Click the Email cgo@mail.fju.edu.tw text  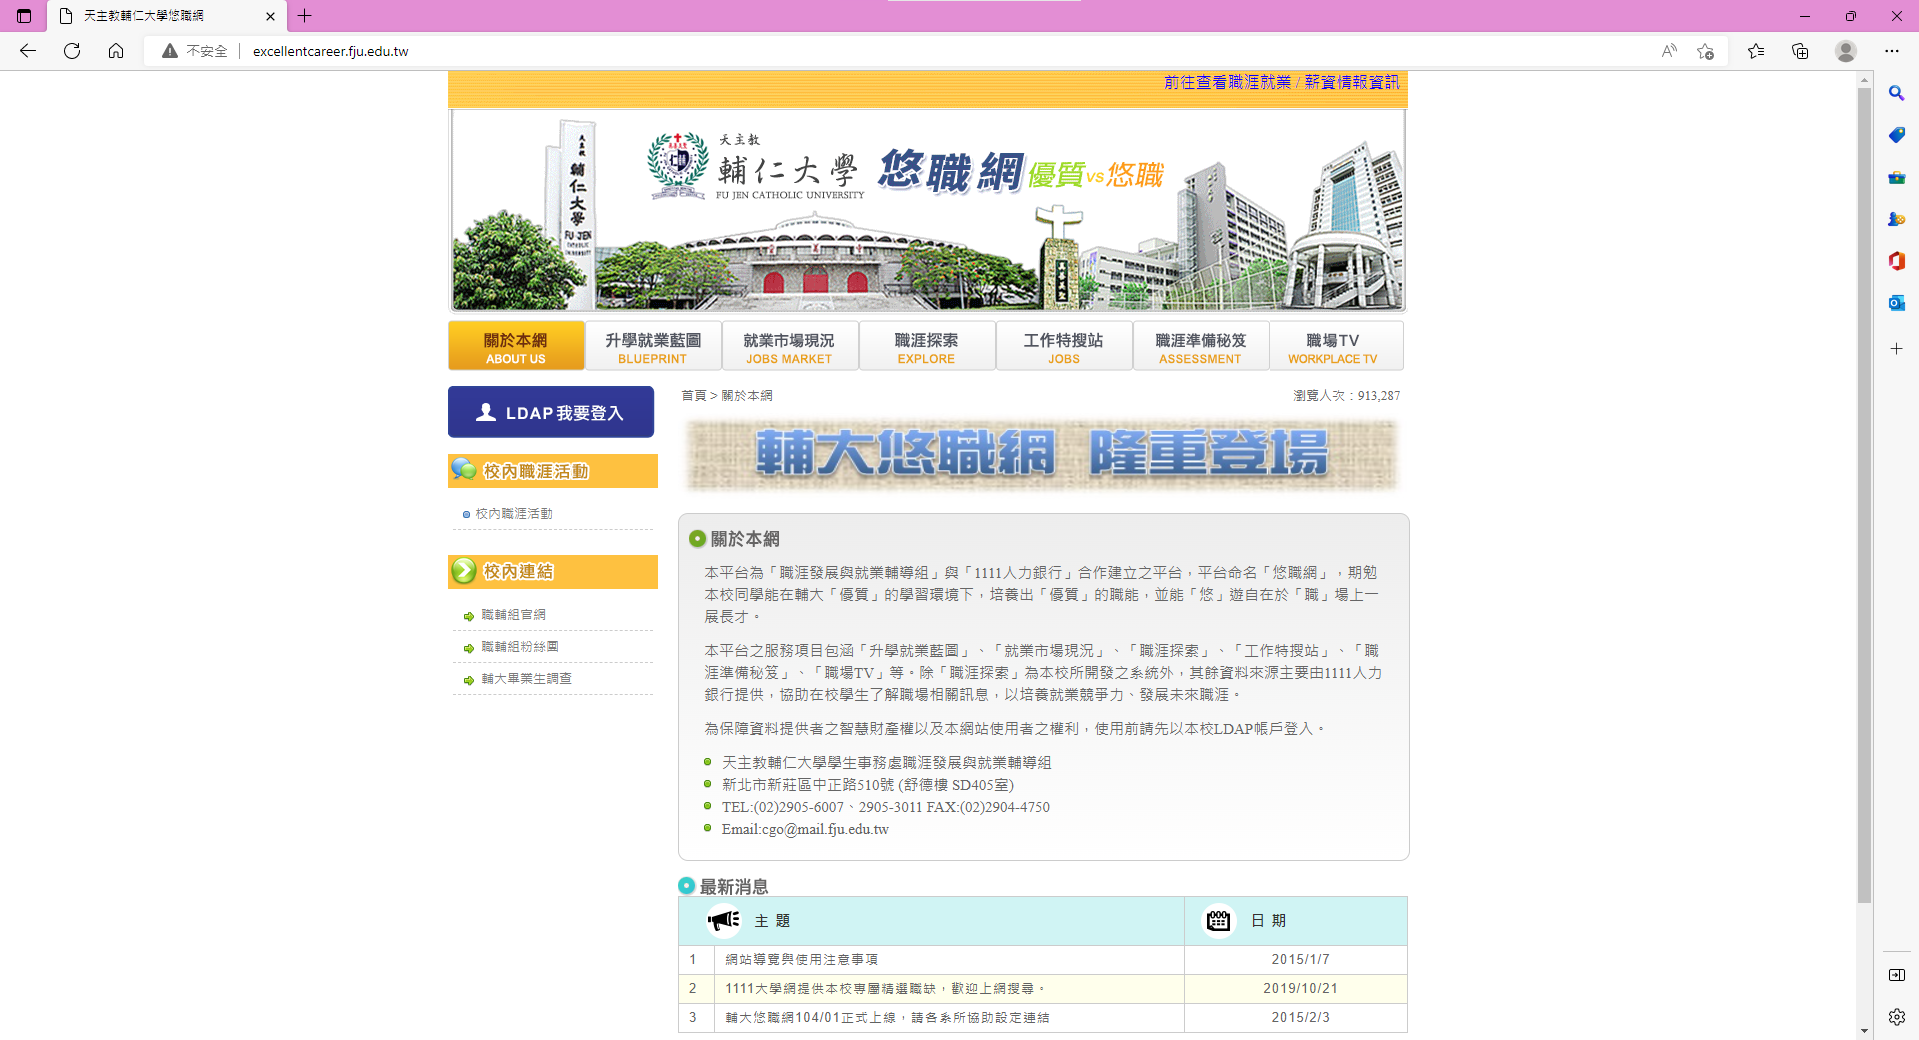[x=805, y=829]
